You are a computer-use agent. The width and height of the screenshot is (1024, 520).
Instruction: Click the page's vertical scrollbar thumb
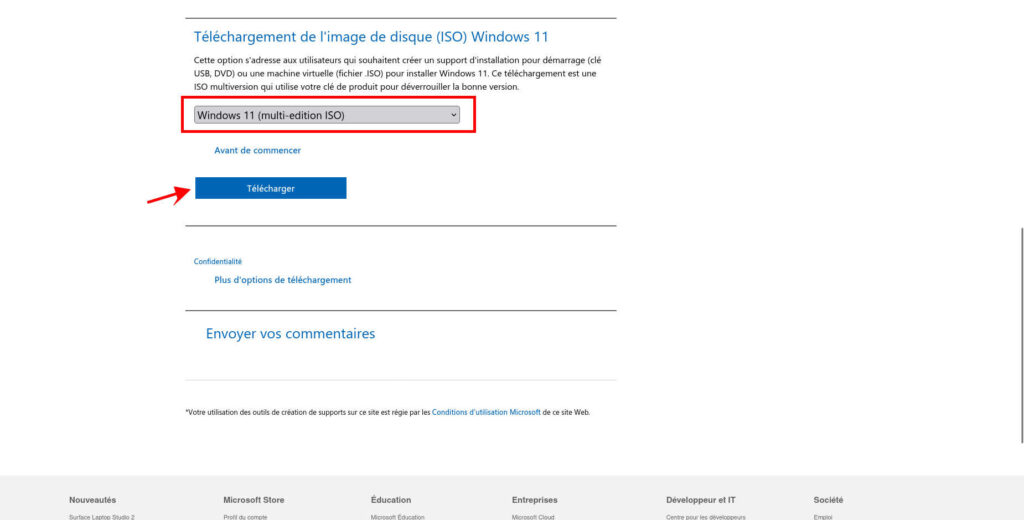pos(1021,334)
